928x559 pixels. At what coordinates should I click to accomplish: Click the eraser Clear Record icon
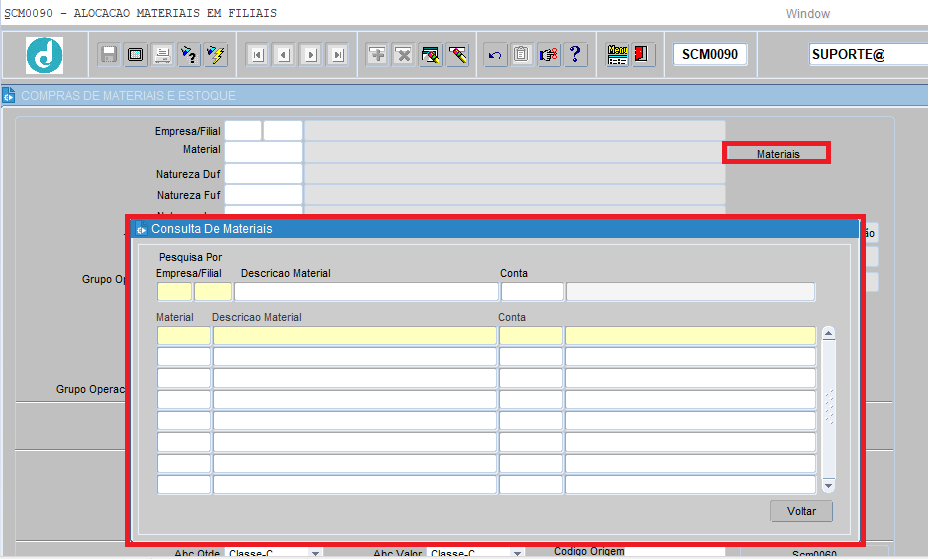(457, 55)
